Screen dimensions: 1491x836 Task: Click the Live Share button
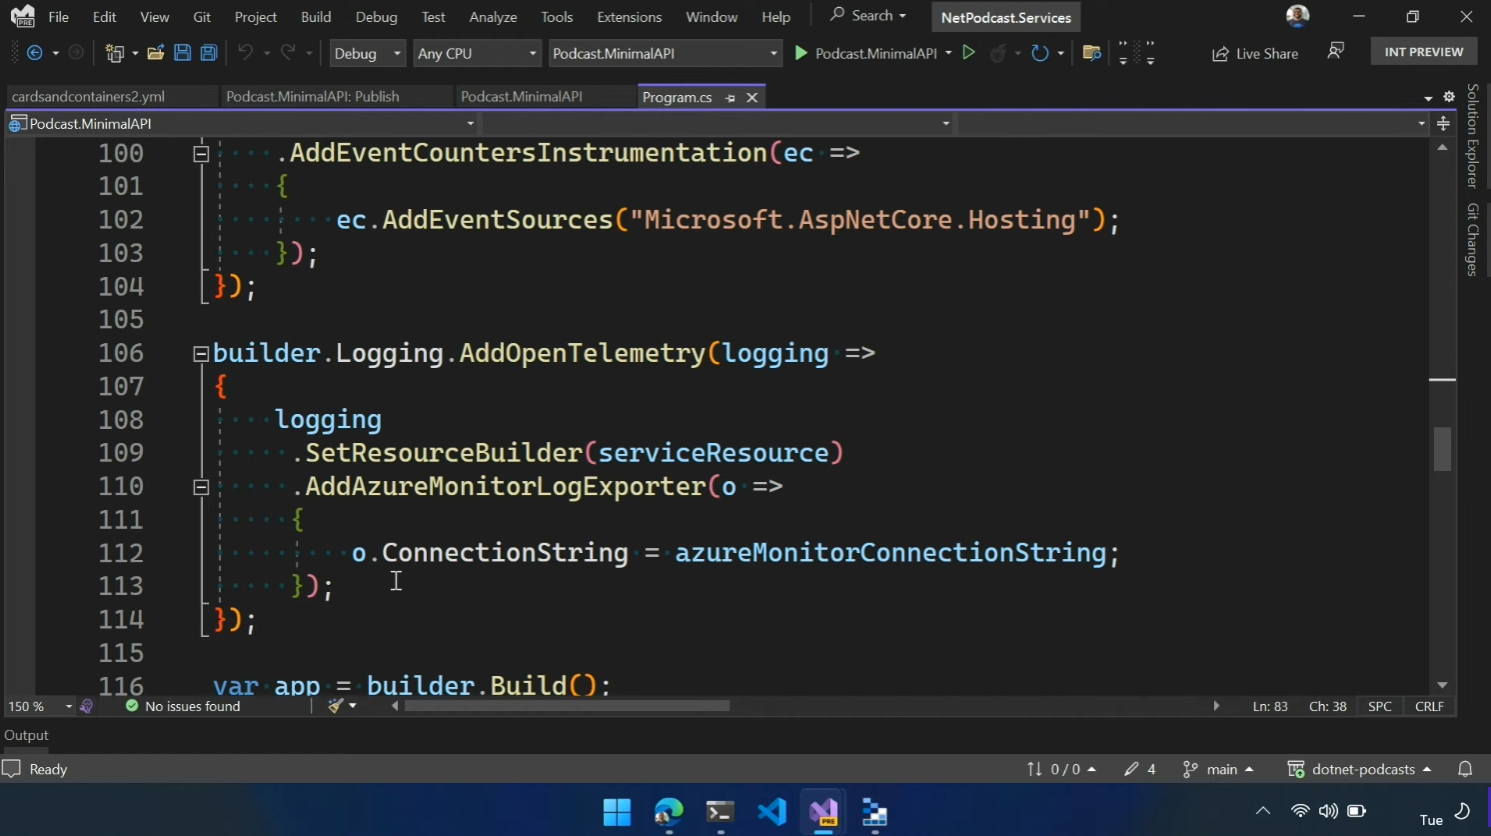tap(1255, 53)
